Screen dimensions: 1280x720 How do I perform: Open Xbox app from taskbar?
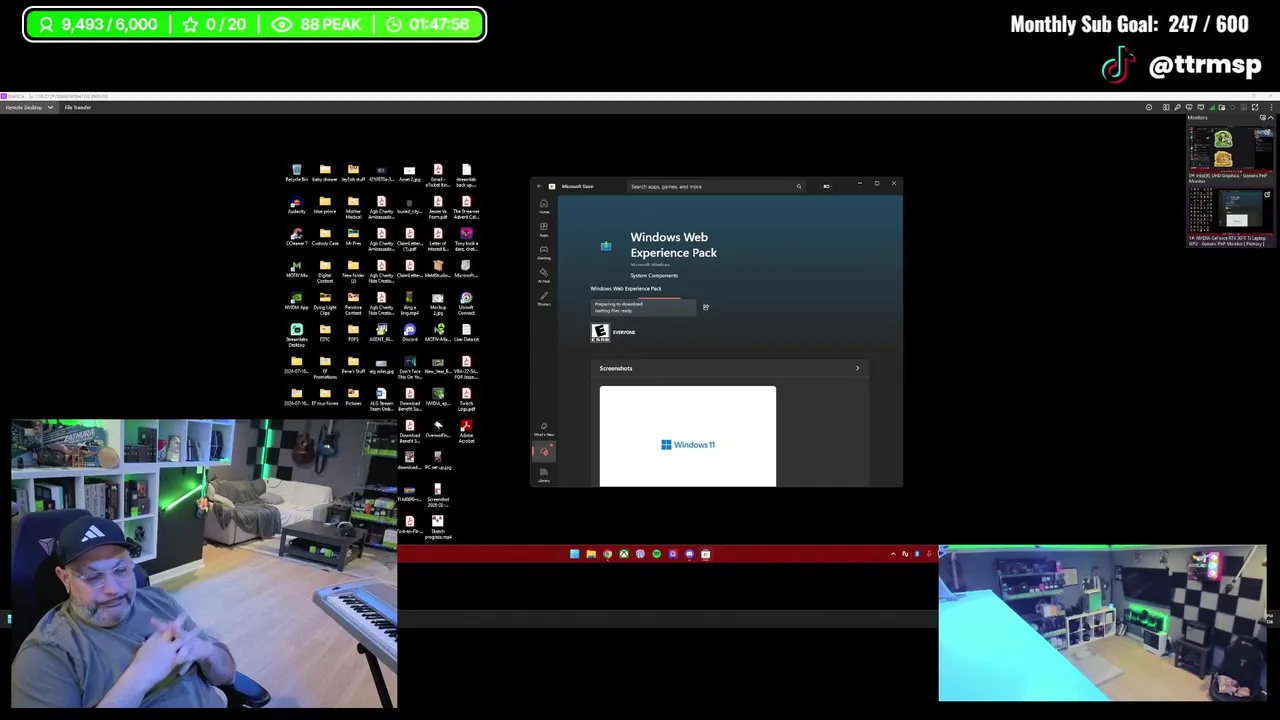tap(624, 554)
